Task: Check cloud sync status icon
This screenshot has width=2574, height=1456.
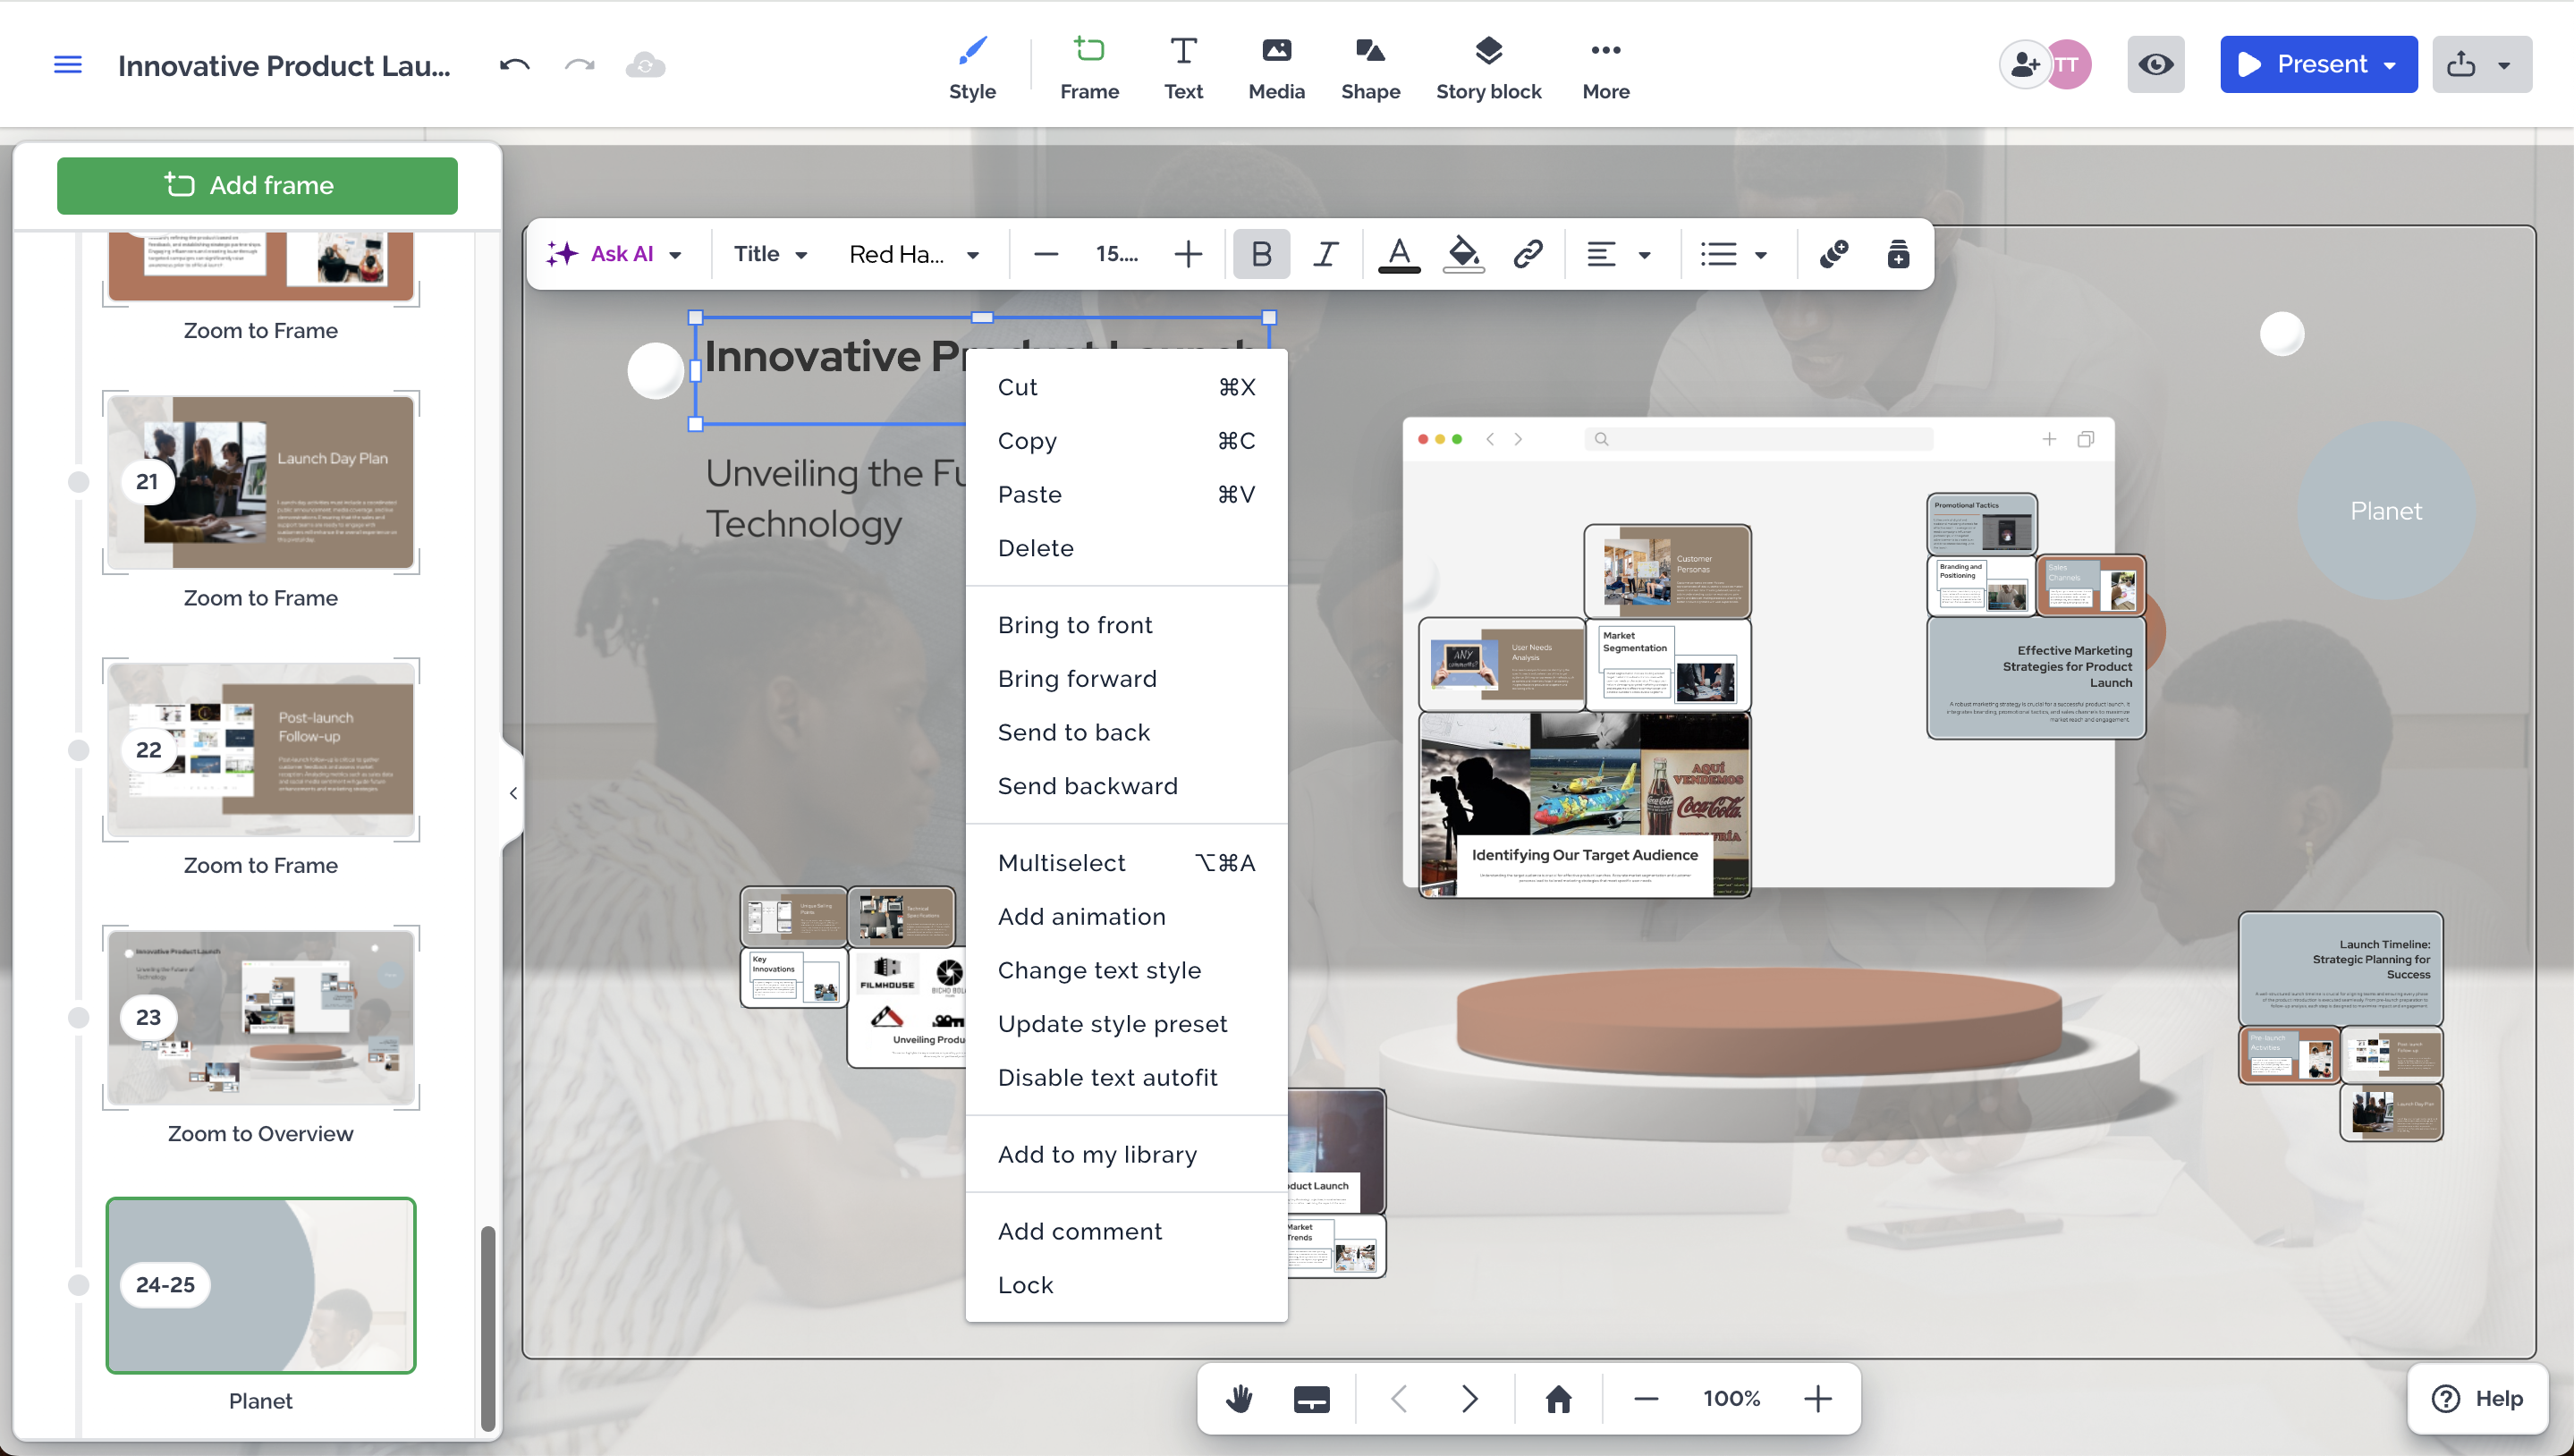Action: tap(645, 65)
